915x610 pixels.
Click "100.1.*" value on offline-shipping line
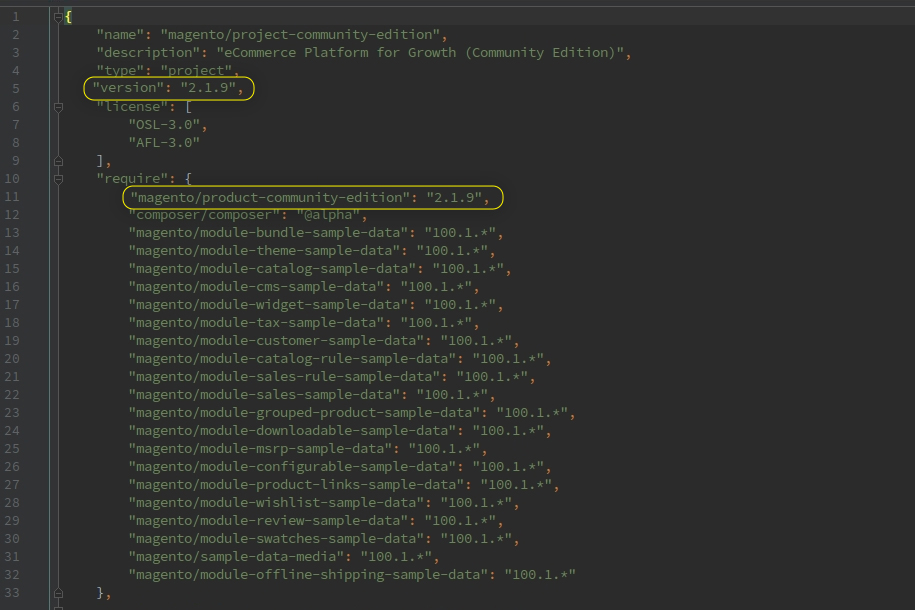pos(540,575)
